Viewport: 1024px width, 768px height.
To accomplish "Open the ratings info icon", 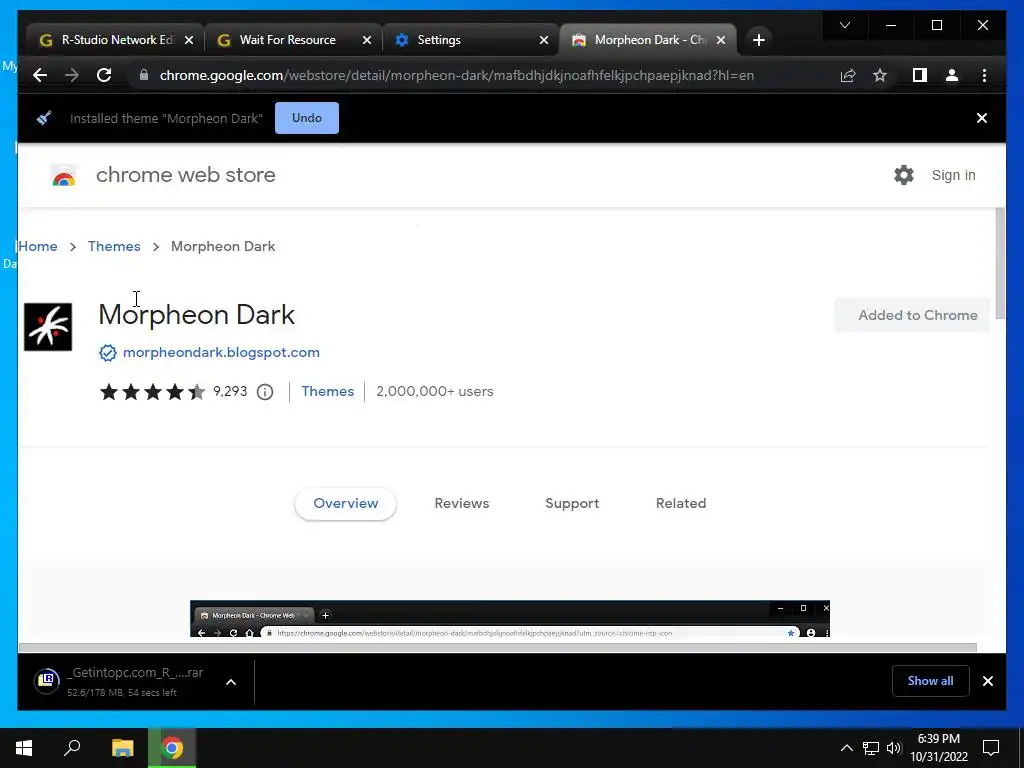I will 264,392.
